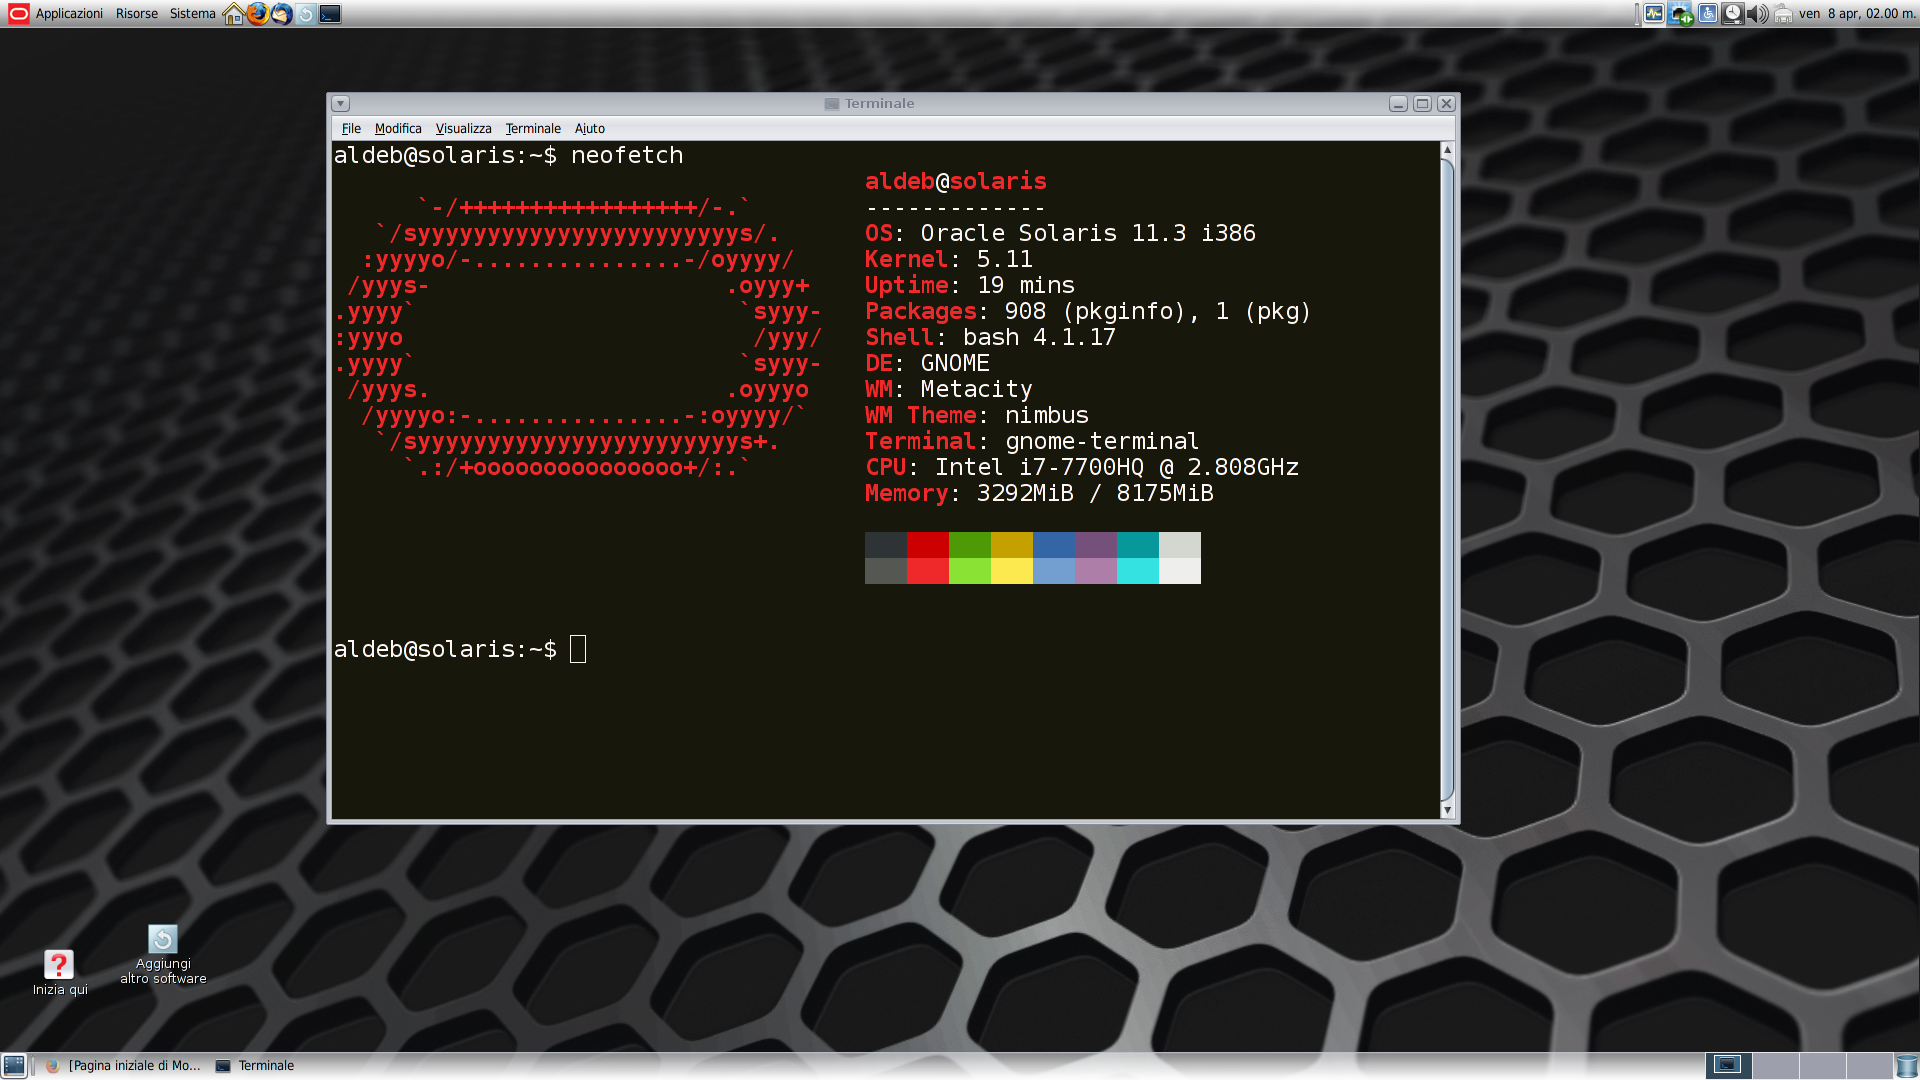This screenshot has height=1080, width=1920.
Task: Open the Aiuto menu in Terminale
Action: click(x=590, y=129)
